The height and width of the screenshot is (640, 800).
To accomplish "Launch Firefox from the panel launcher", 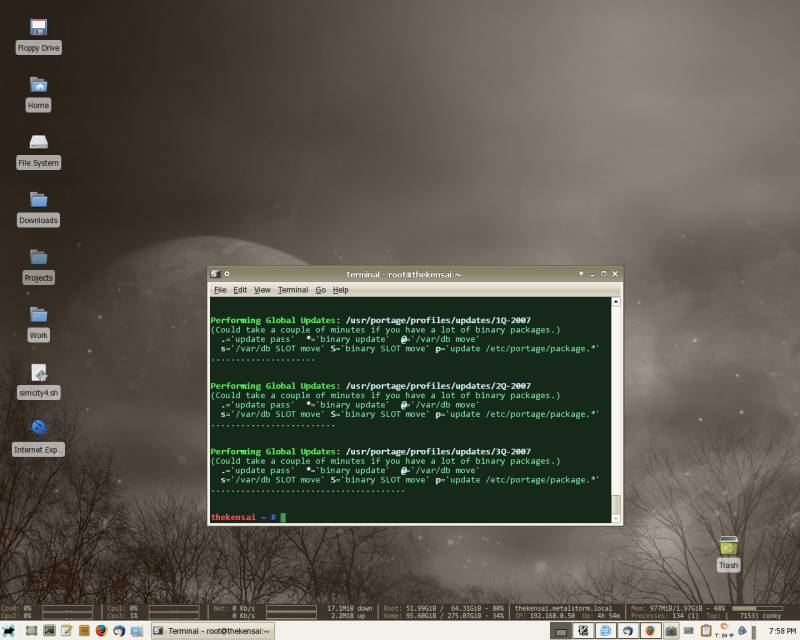I will (101, 631).
